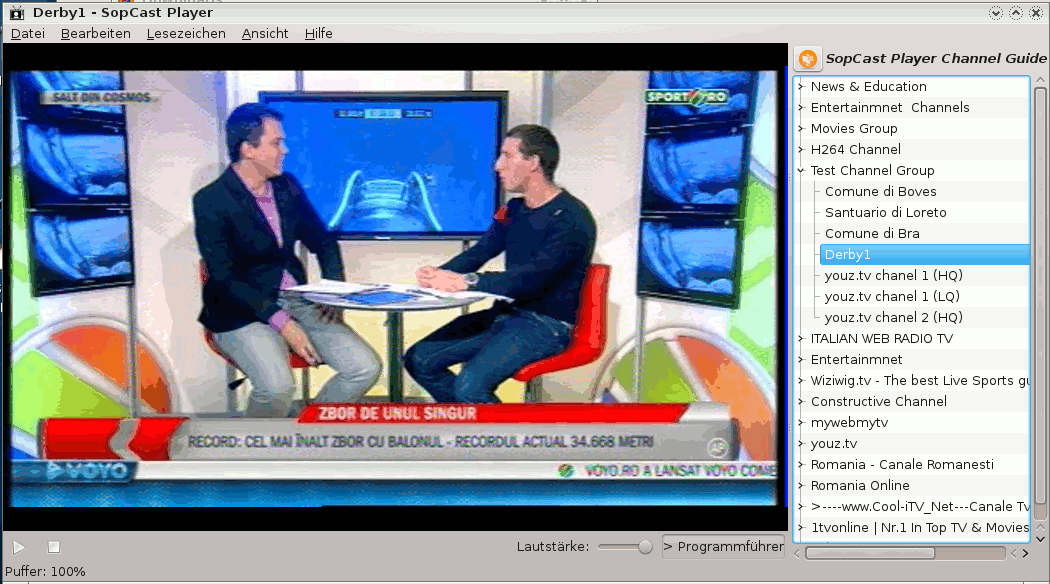
Task: Click the mywebmytv label
Action: pyautogui.click(x=849, y=423)
